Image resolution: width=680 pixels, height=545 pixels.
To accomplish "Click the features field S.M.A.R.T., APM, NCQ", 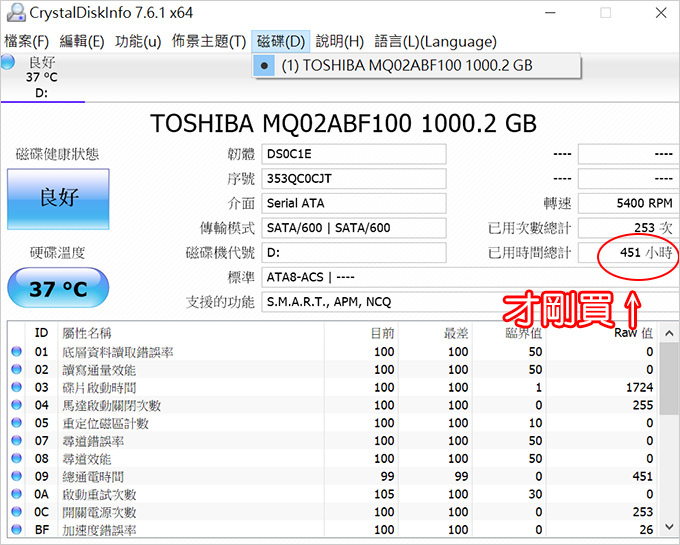I will (471, 302).
